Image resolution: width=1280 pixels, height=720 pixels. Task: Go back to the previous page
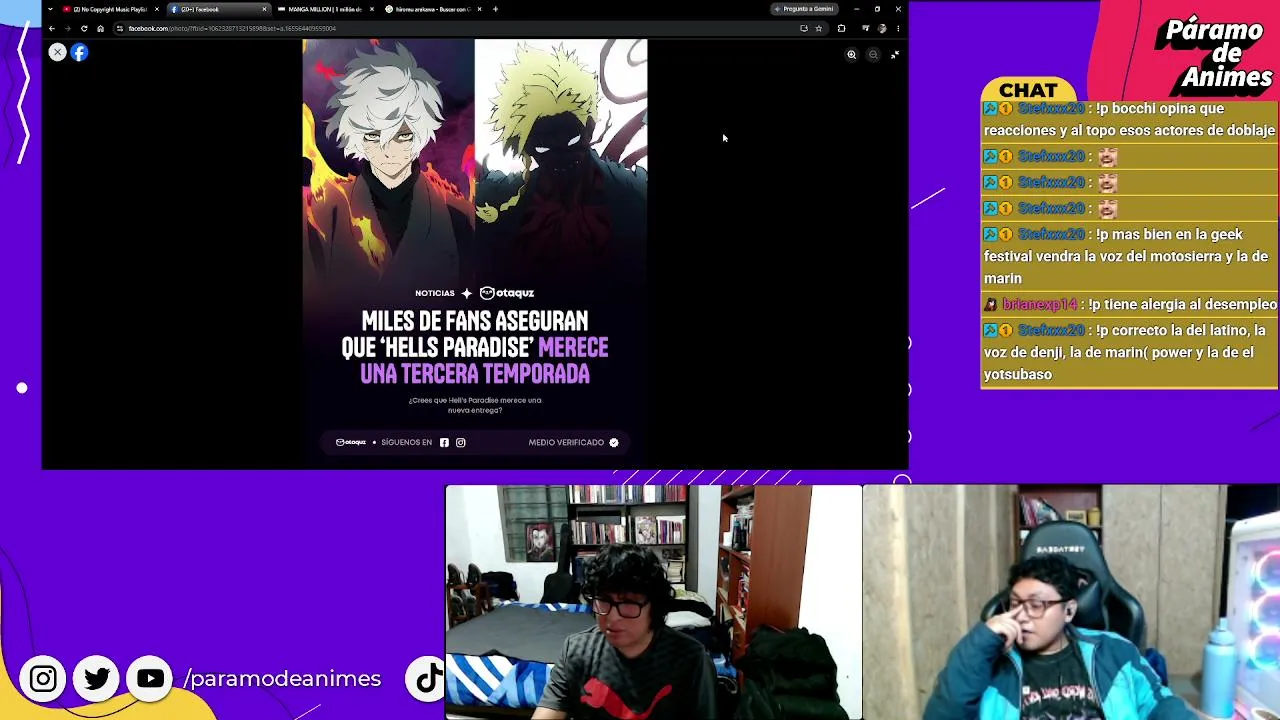pyautogui.click(x=52, y=28)
